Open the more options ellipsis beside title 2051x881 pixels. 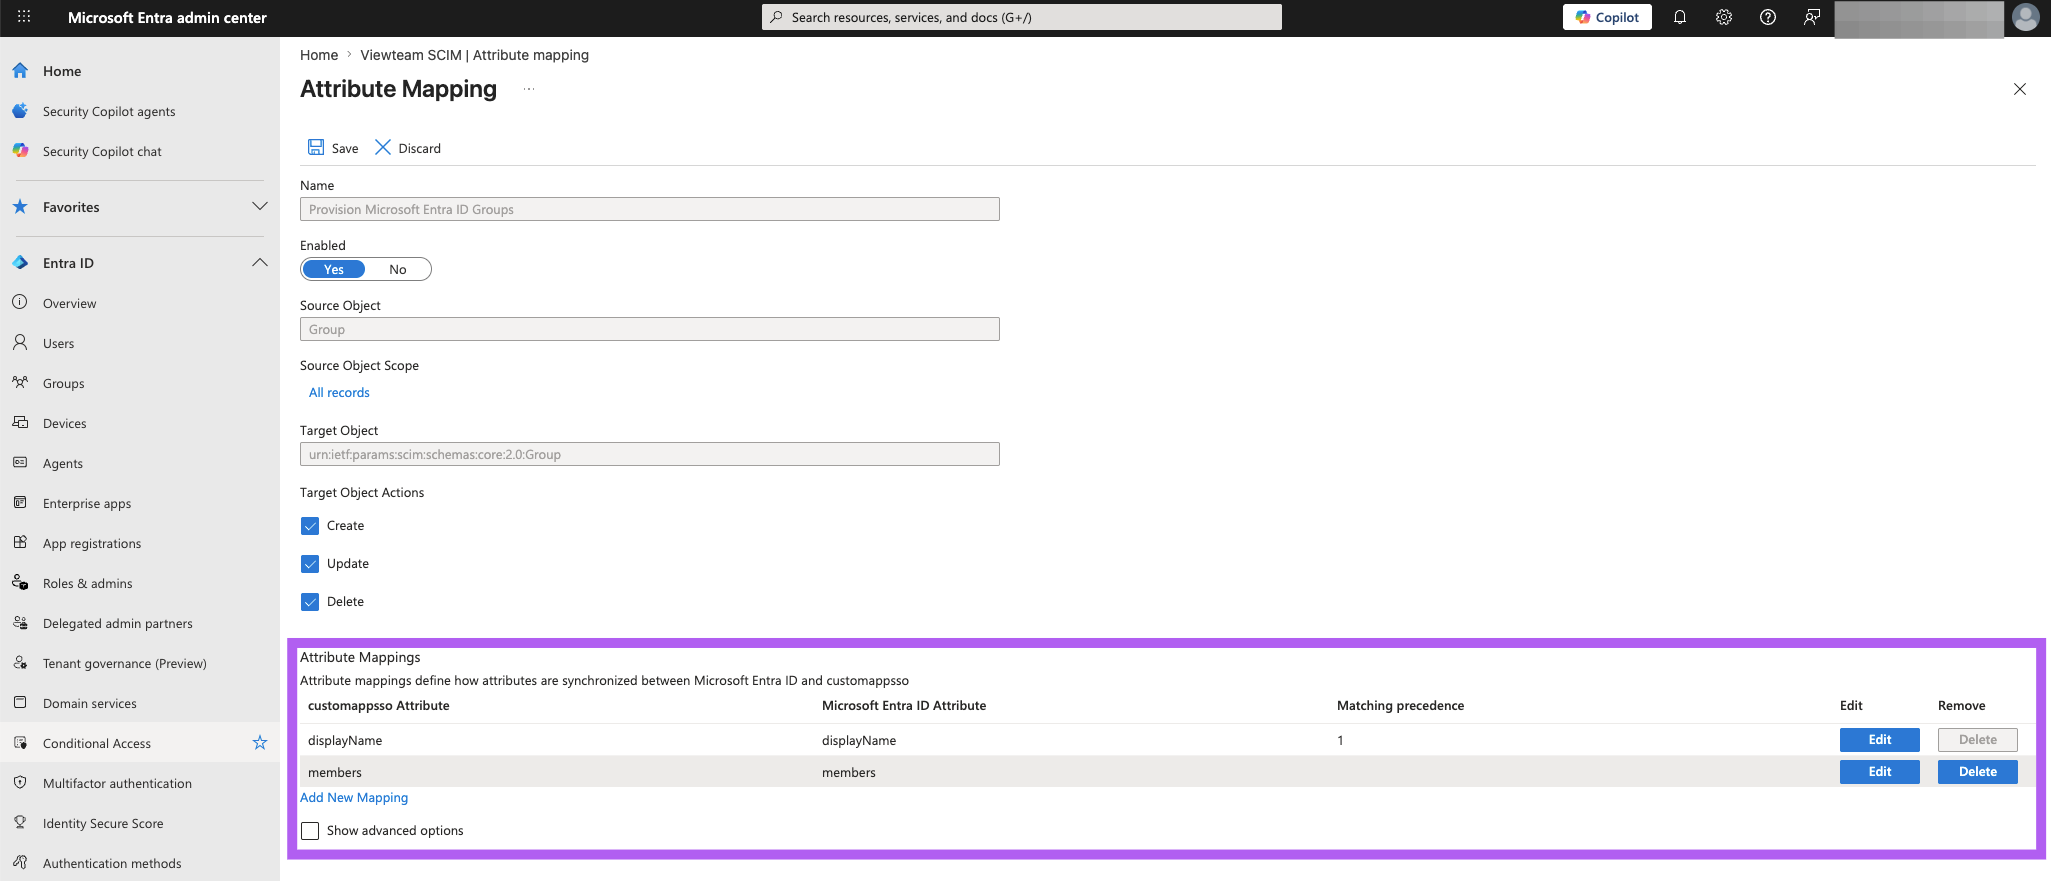tap(529, 89)
